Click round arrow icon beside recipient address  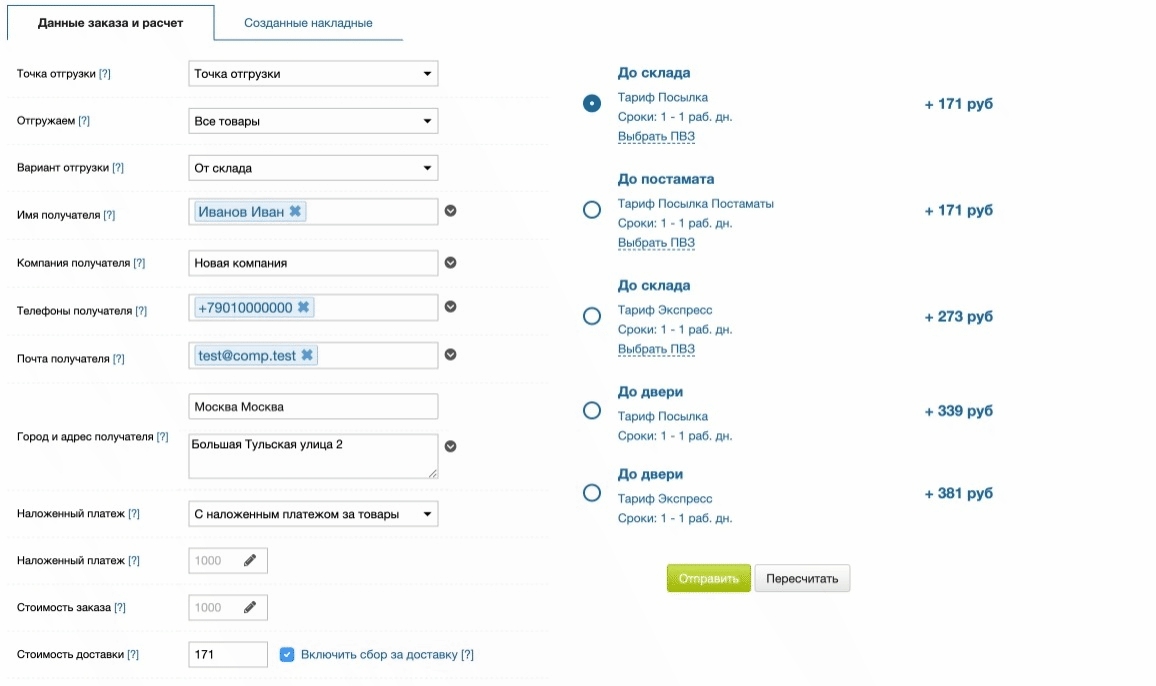pos(451,447)
